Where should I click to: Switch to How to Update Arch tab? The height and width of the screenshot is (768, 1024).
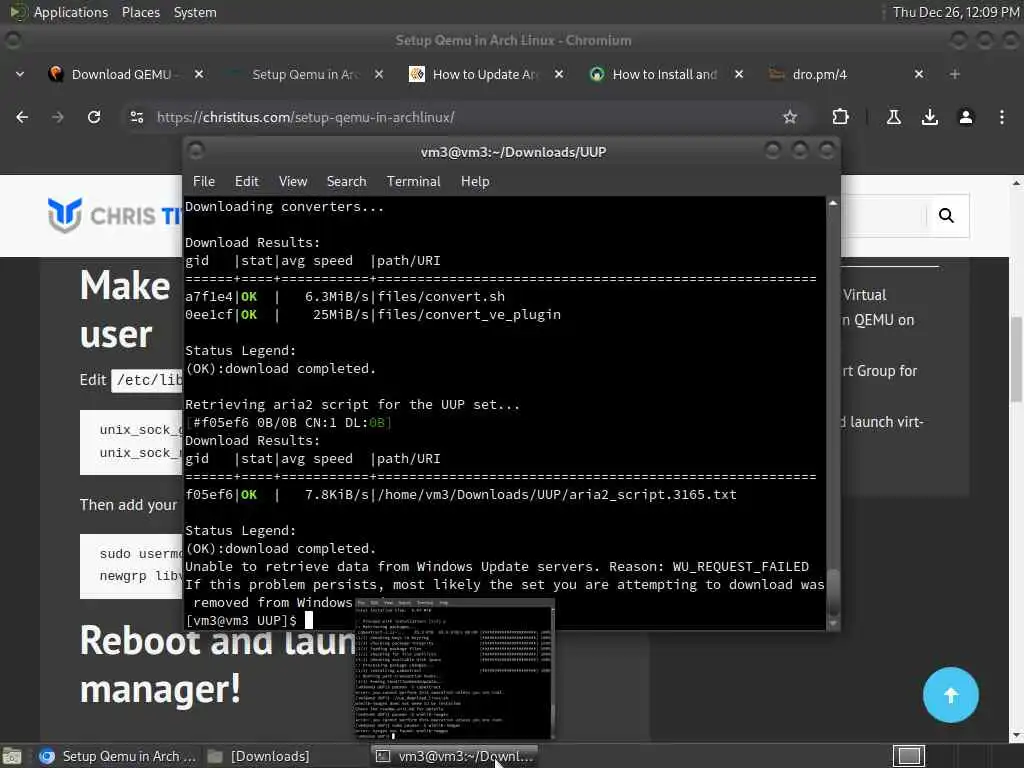pyautogui.click(x=485, y=74)
